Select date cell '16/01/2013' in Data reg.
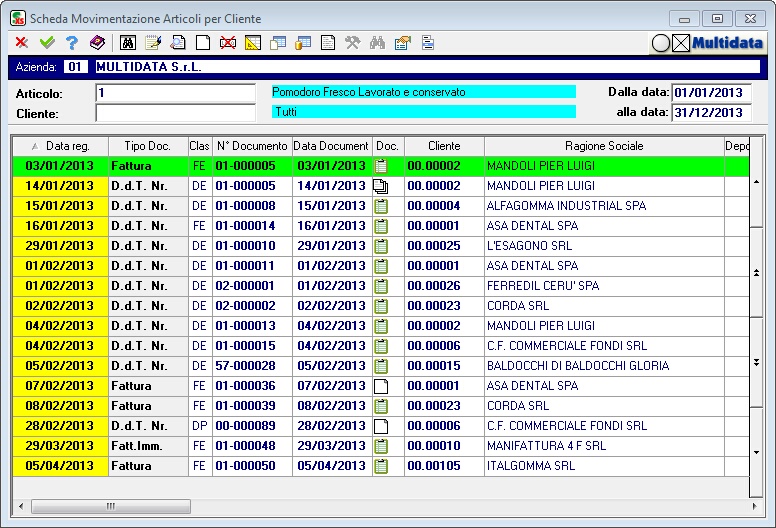 60,226
